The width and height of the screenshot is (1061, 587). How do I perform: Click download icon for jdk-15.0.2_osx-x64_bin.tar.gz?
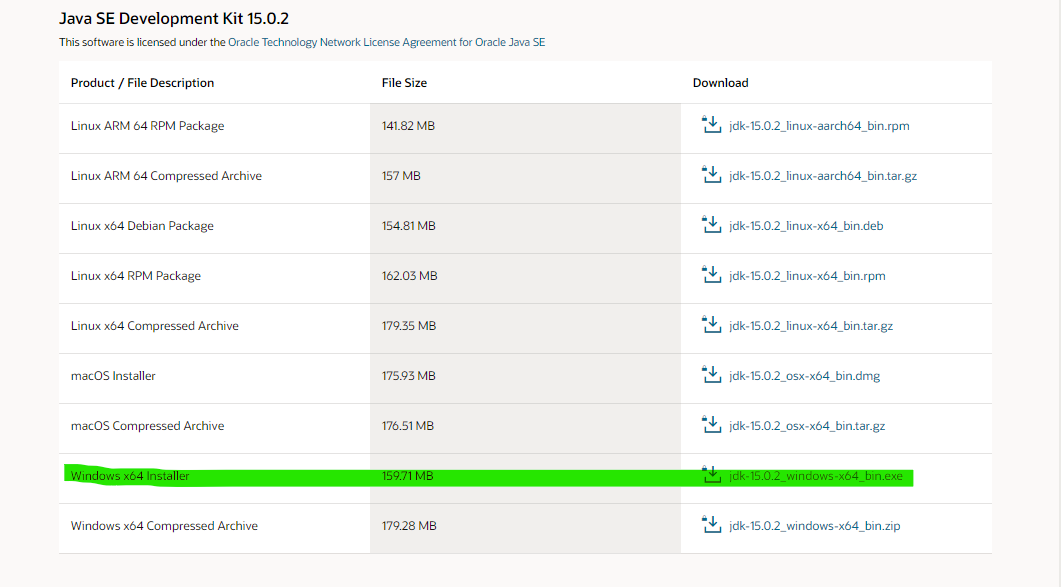coord(711,425)
